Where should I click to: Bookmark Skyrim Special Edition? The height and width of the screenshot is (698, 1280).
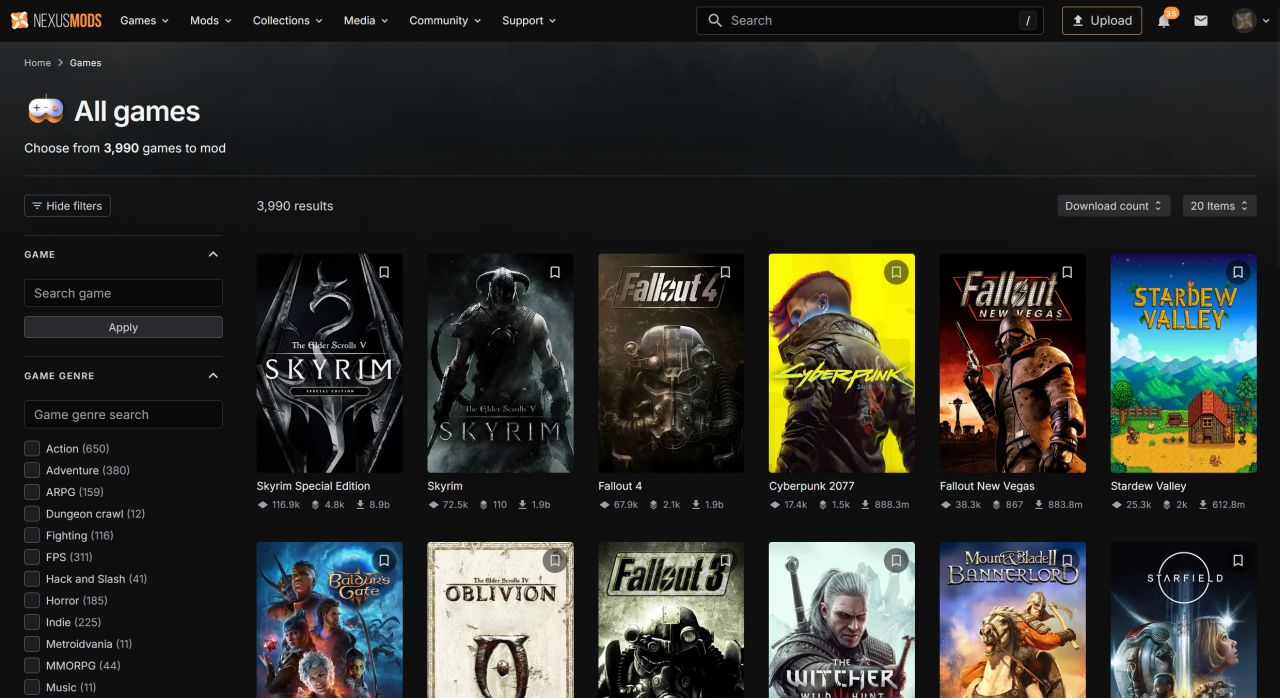[384, 272]
